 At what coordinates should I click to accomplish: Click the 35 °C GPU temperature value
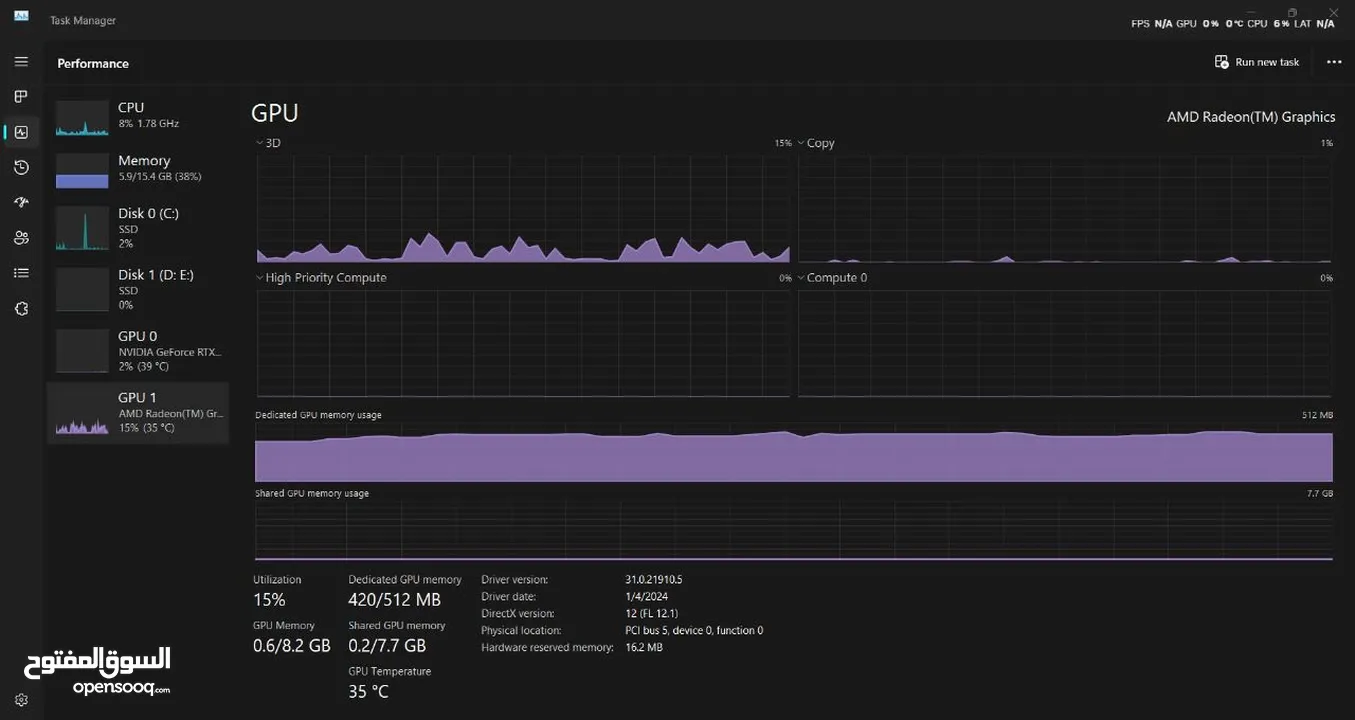pos(368,692)
